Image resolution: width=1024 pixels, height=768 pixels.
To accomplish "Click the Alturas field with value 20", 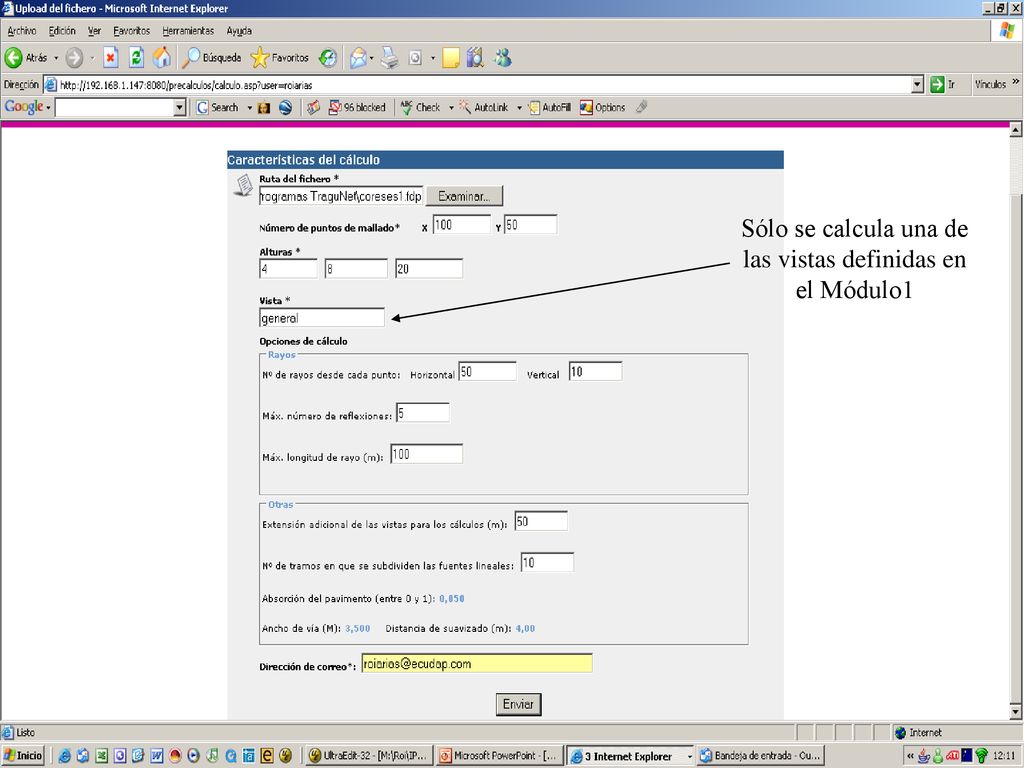I will (x=428, y=268).
